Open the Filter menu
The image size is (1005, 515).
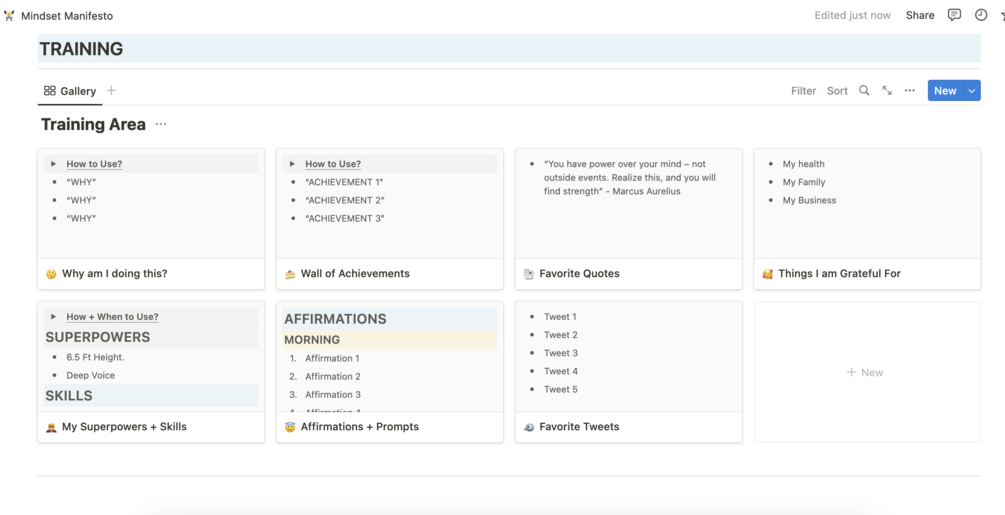[803, 90]
